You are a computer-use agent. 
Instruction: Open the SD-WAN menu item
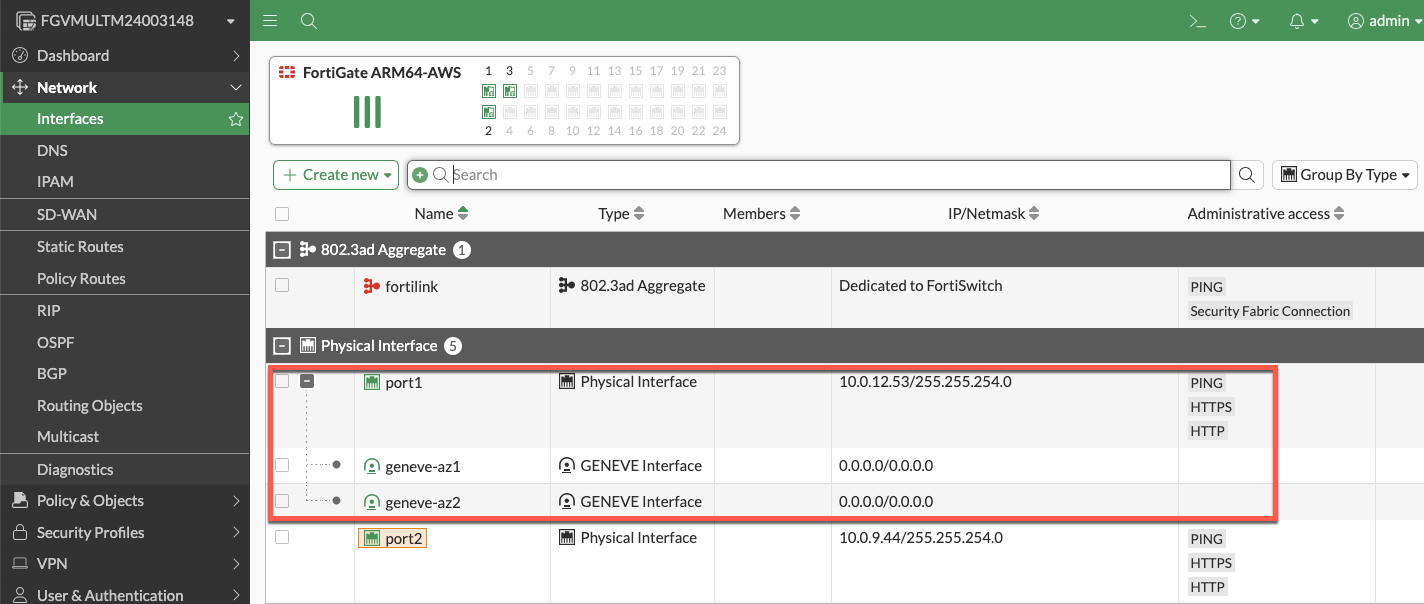tap(67, 215)
